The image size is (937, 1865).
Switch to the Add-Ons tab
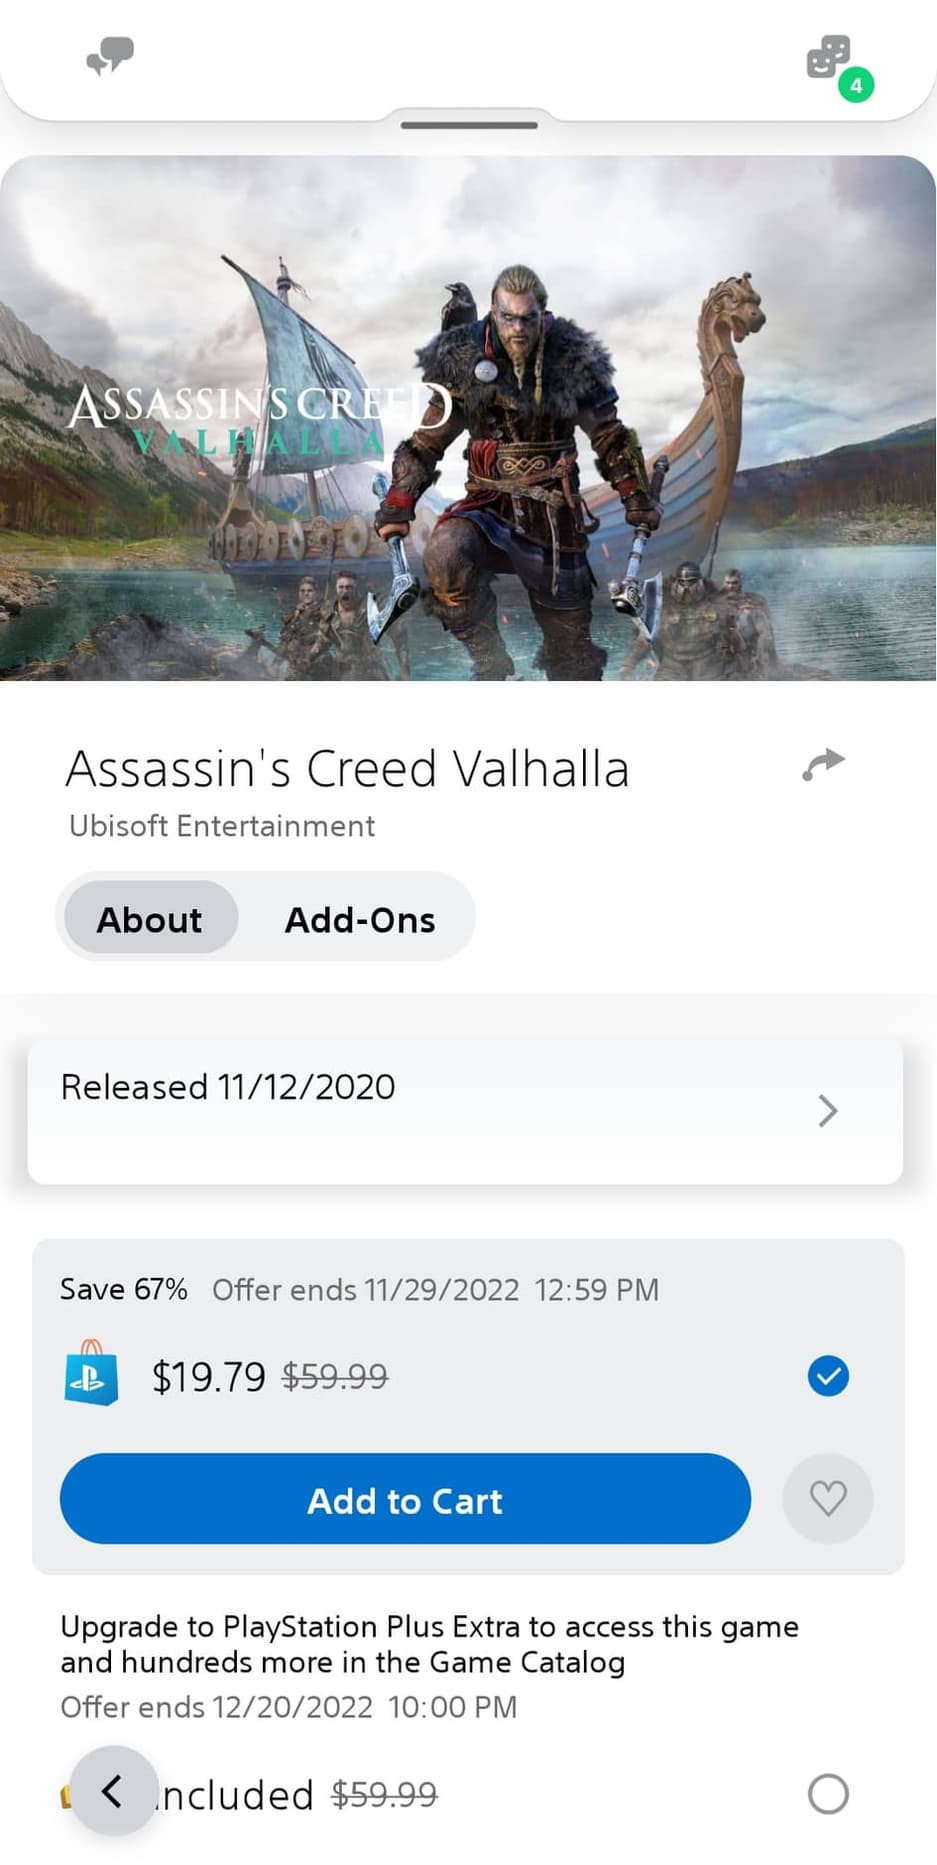coord(360,919)
